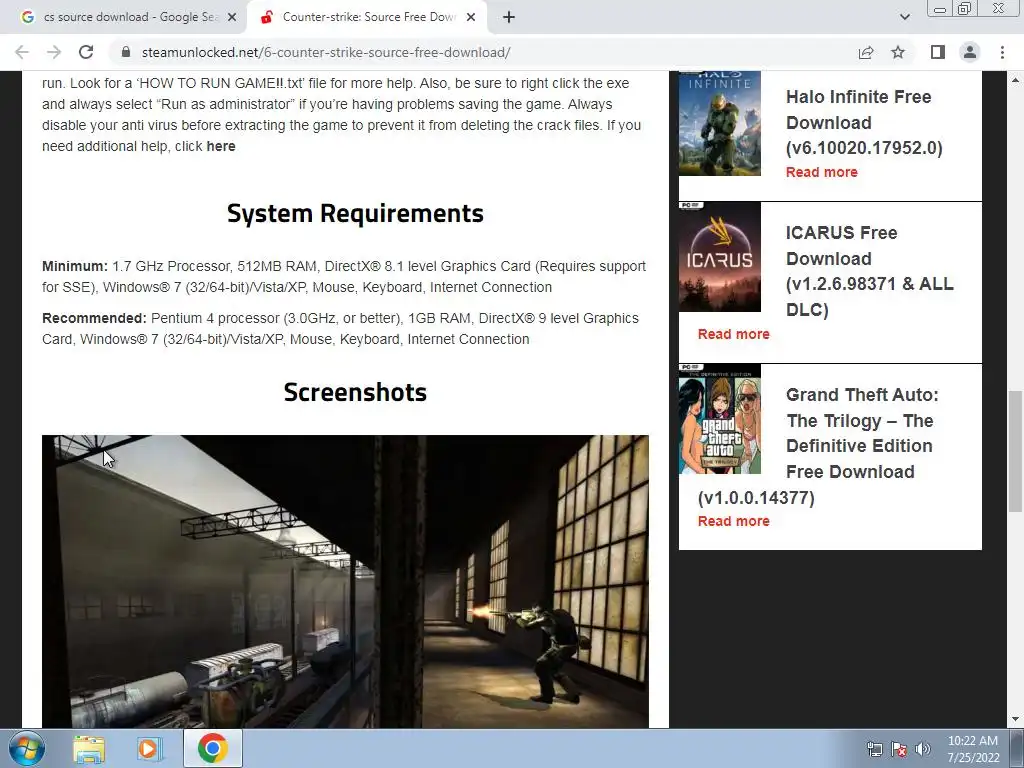This screenshot has width=1024, height=768.
Task: Share this page icon
Action: [866, 52]
